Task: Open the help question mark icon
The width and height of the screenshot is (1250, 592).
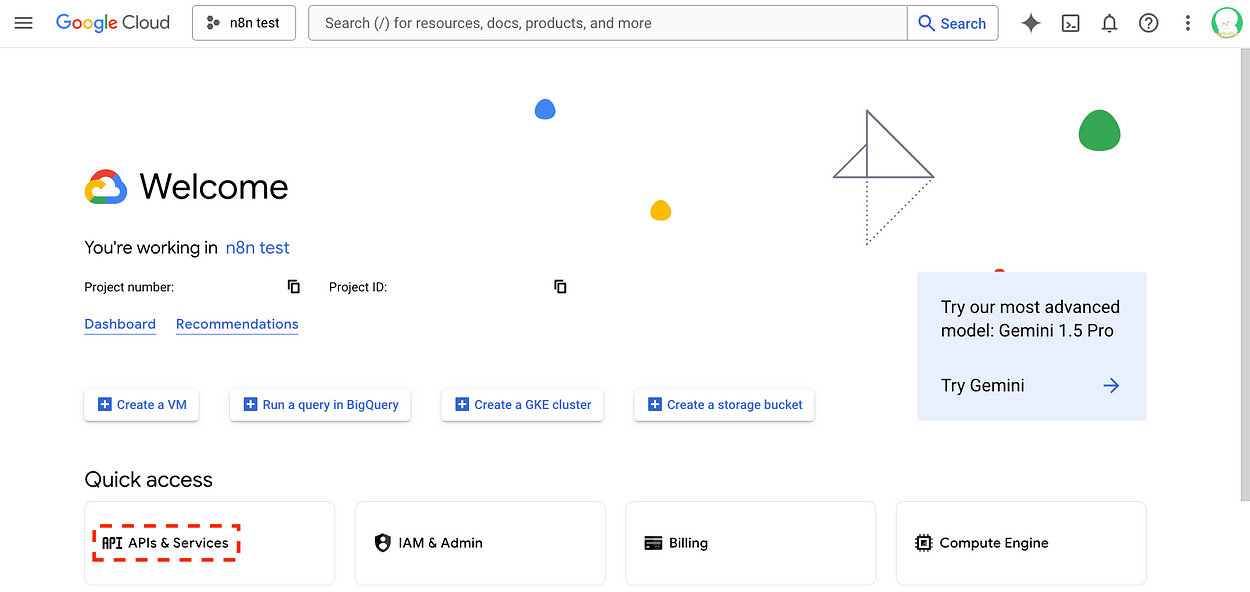Action: [1149, 23]
